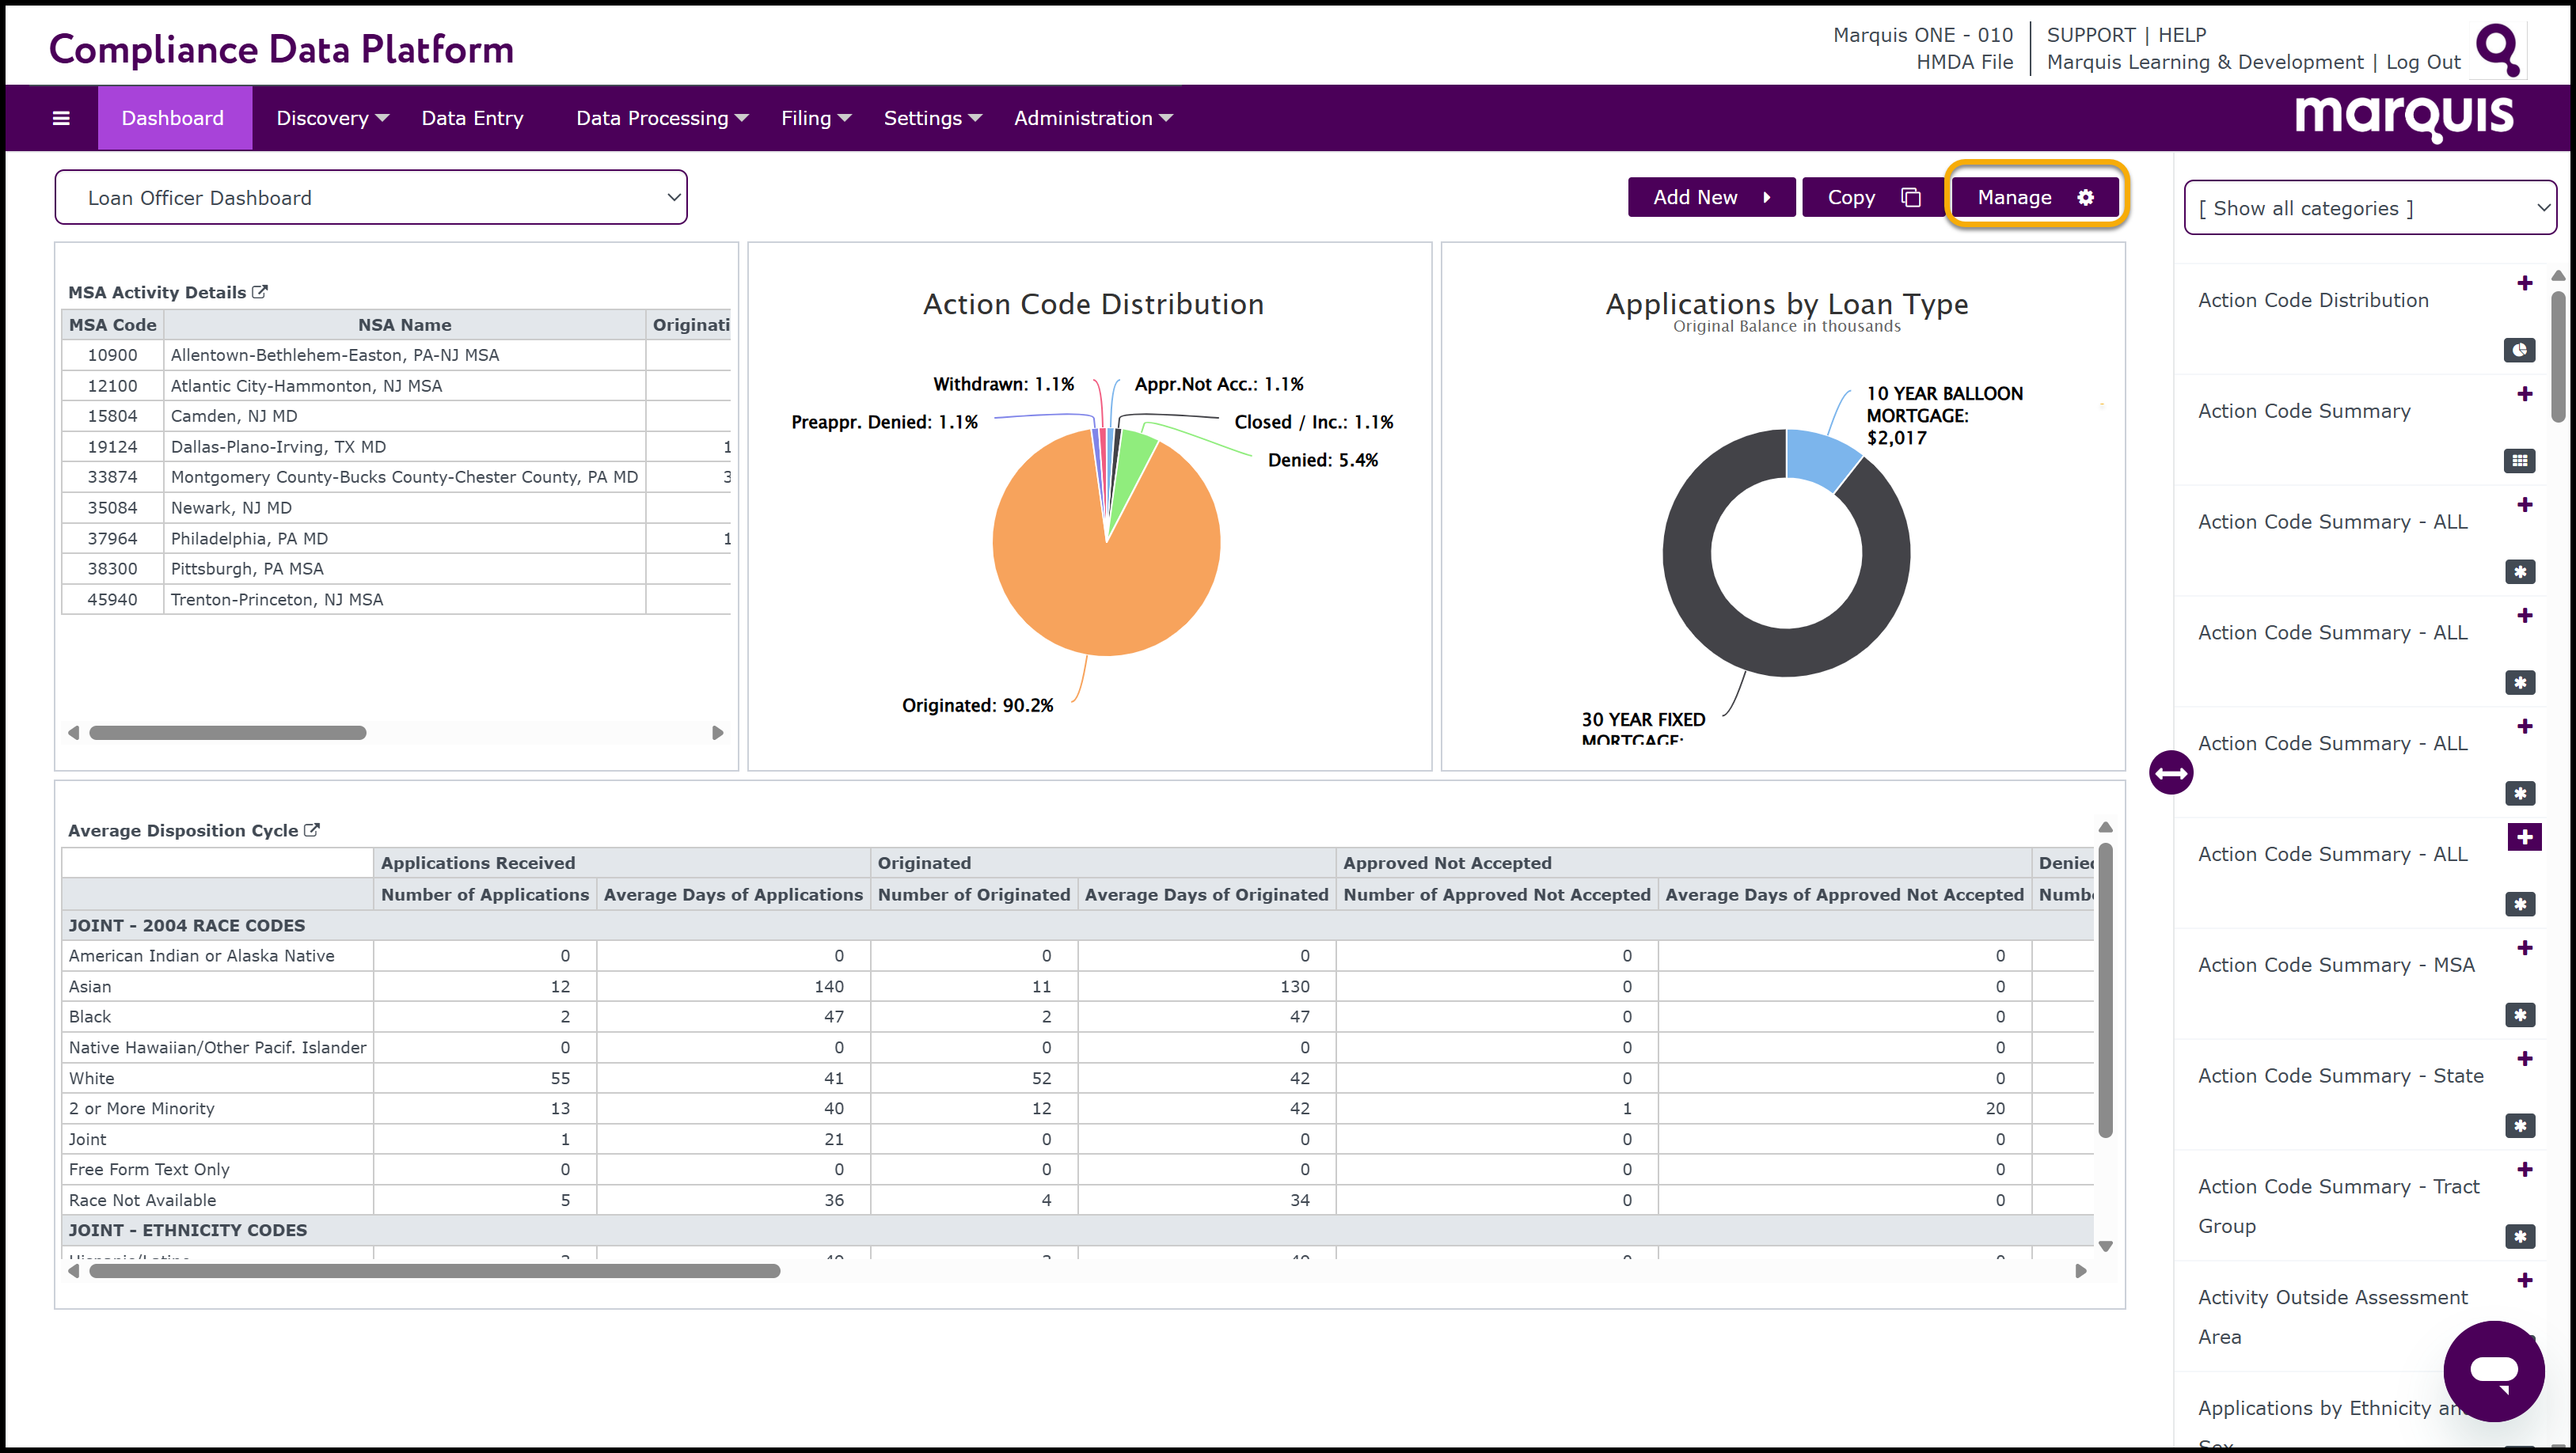Open Average Disposition Cycle pop-out icon
The width and height of the screenshot is (2576, 1453).
(312, 830)
